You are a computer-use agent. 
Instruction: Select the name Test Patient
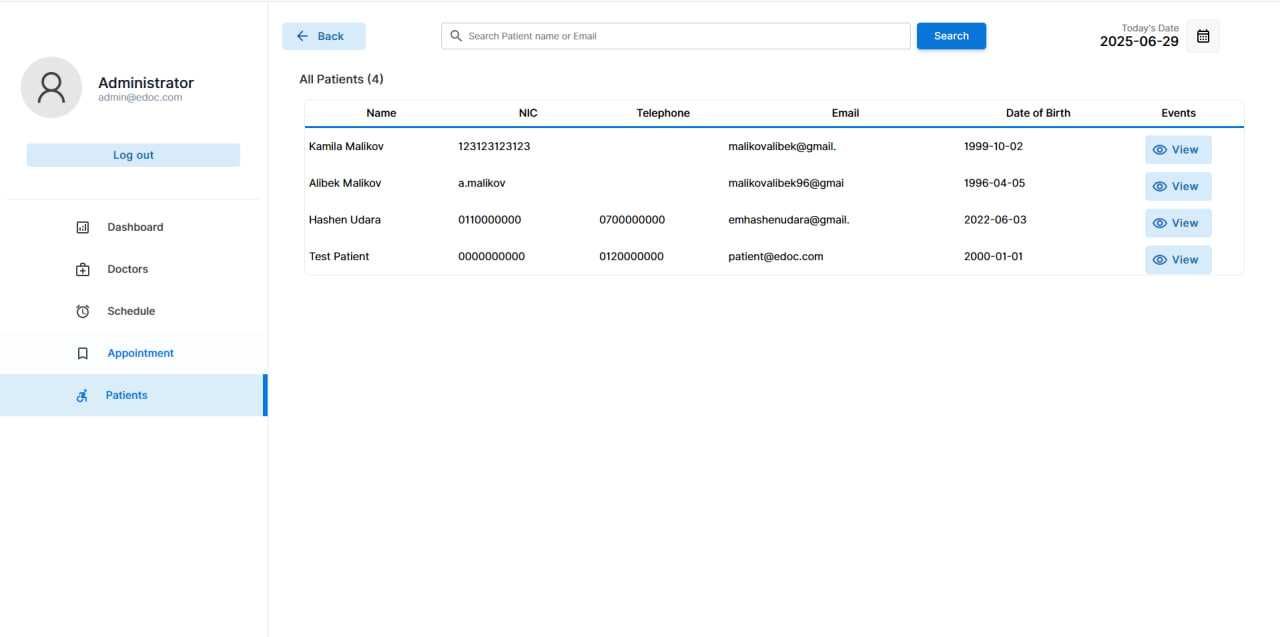pos(339,256)
